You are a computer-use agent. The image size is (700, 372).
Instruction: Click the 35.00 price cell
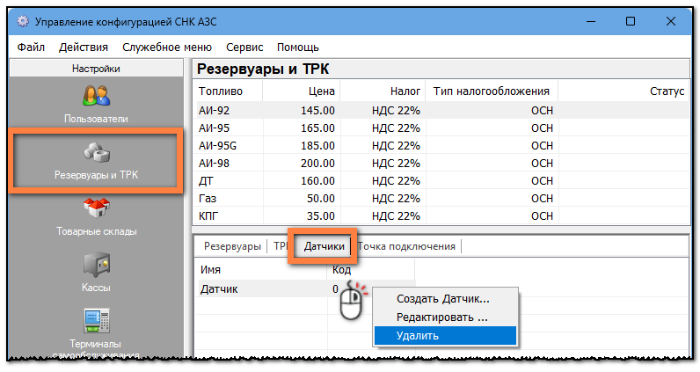pyautogui.click(x=321, y=216)
